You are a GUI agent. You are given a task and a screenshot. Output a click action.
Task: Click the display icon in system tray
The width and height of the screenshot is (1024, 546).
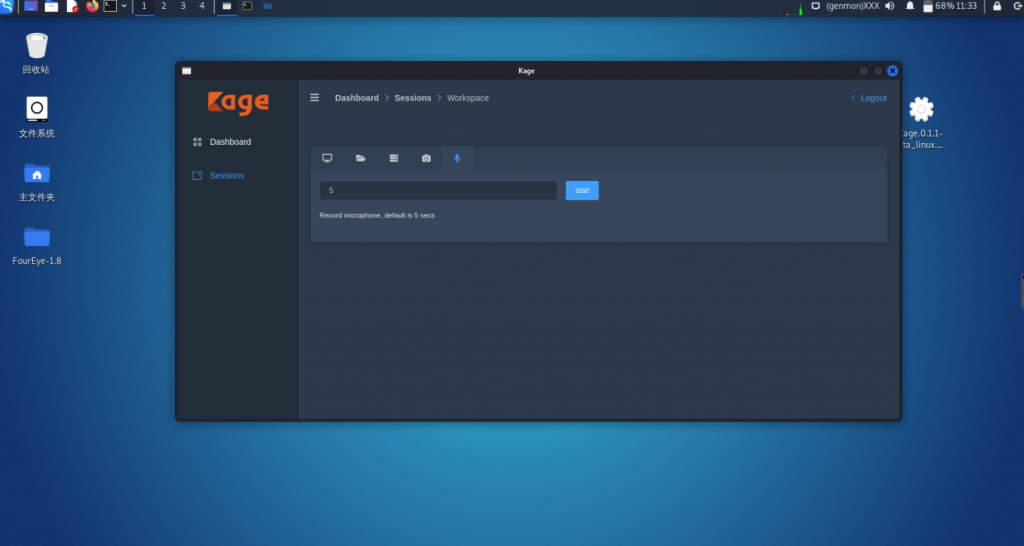pos(815,6)
